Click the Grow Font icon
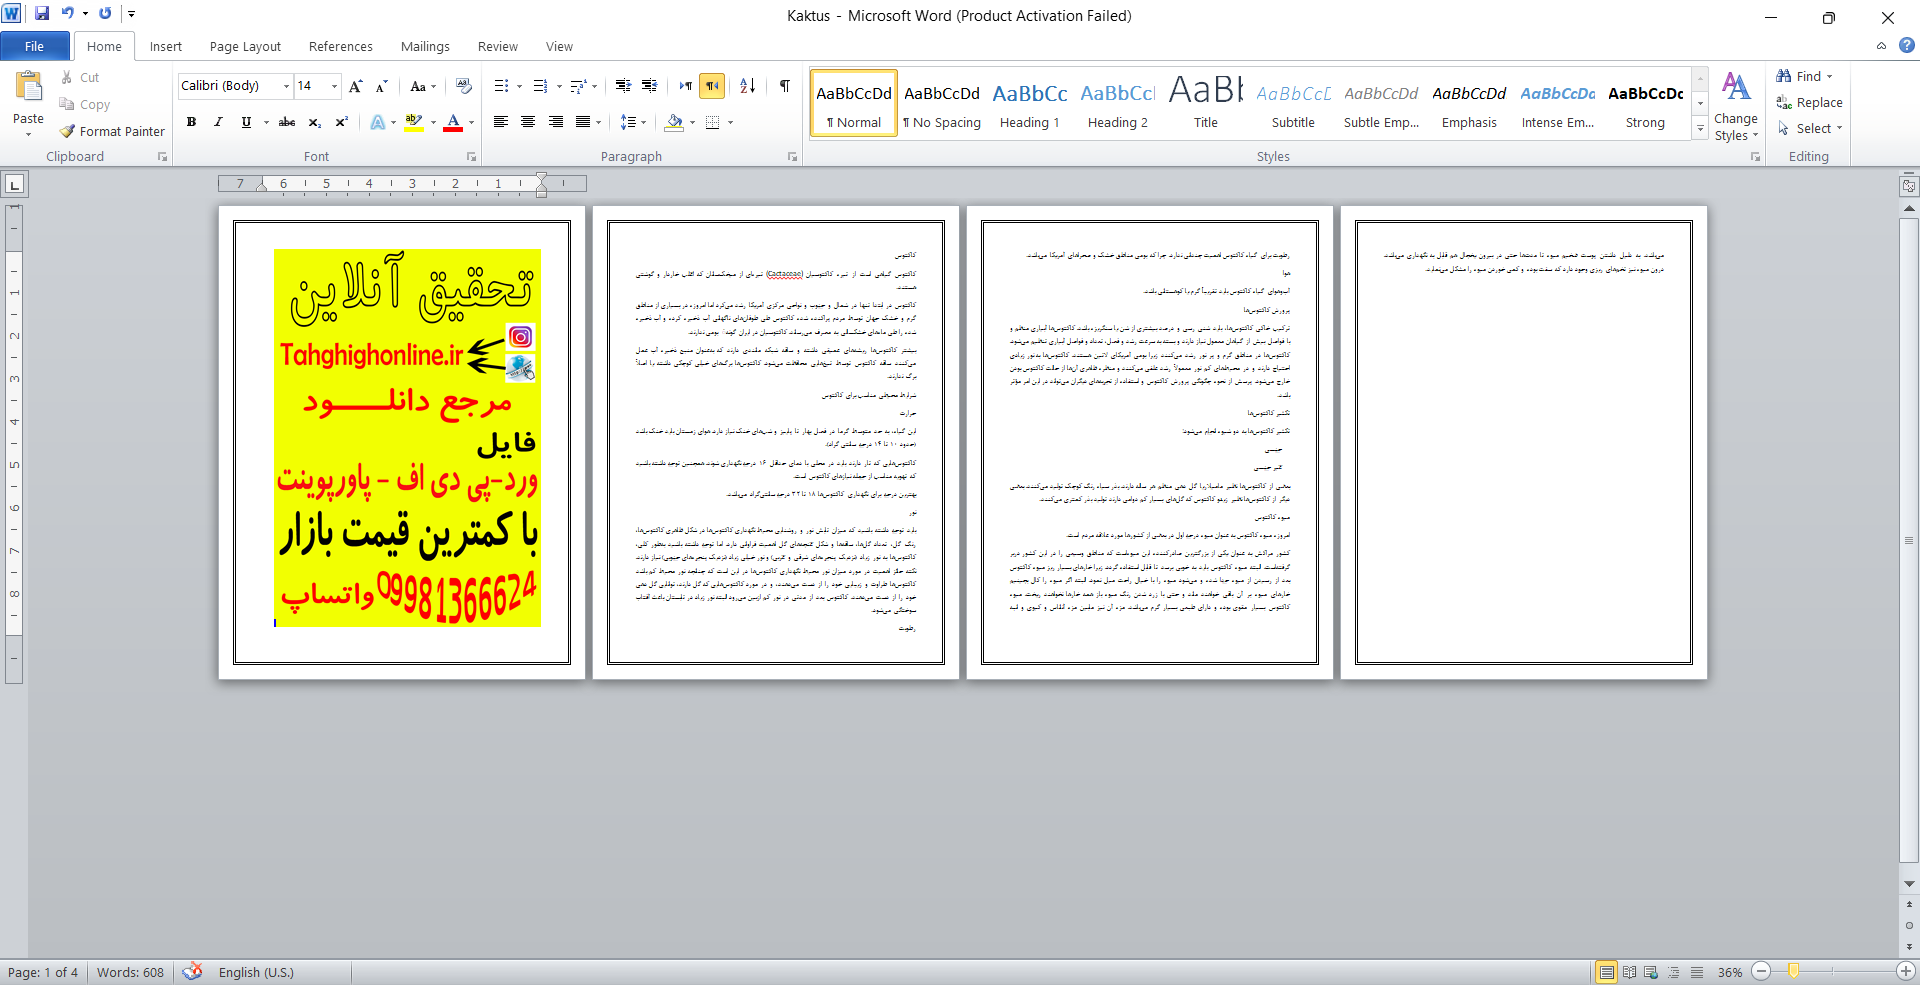 [356, 86]
